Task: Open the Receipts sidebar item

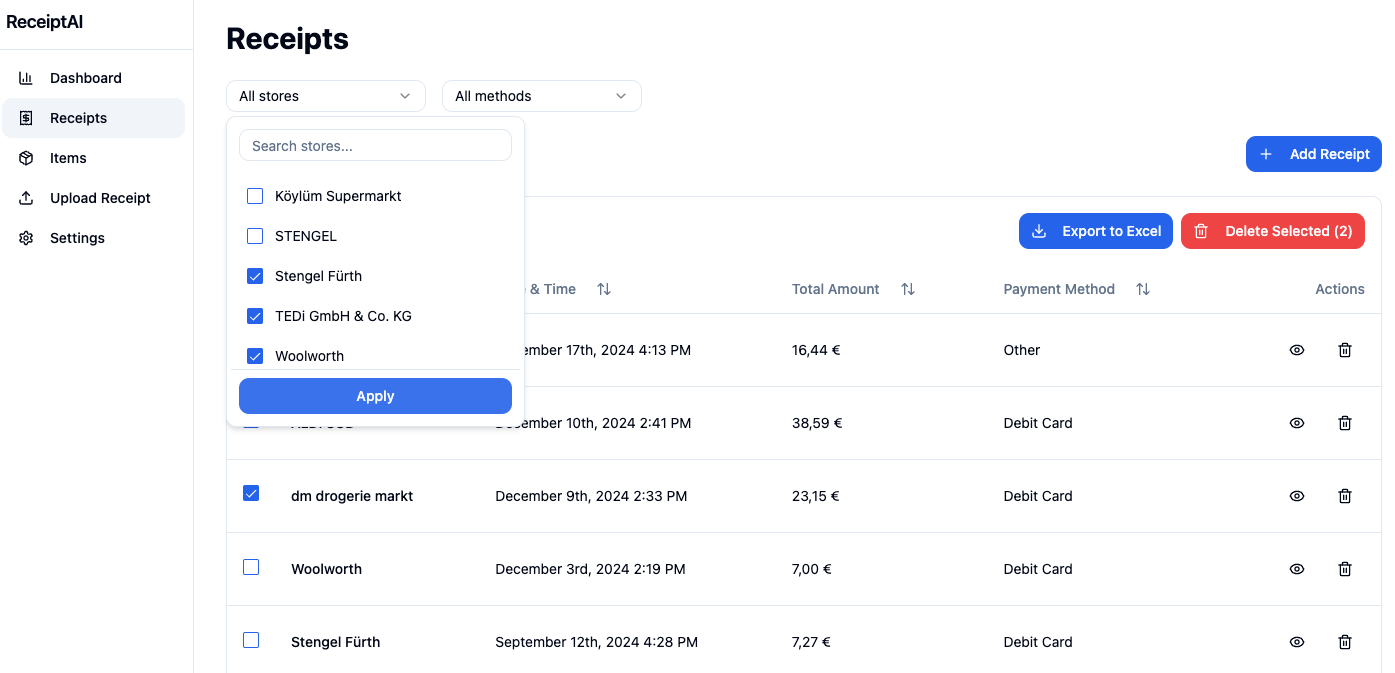Action: click(93, 118)
